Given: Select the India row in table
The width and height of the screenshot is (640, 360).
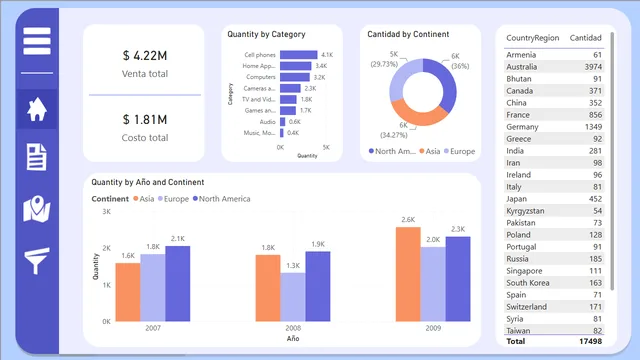Looking at the screenshot, I should [x=554, y=151].
